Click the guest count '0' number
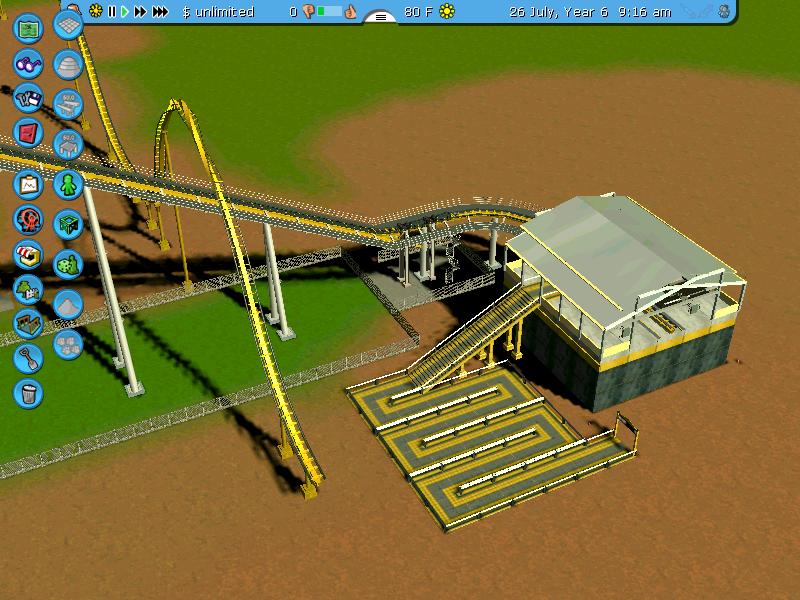The height and width of the screenshot is (600, 800). tap(293, 12)
